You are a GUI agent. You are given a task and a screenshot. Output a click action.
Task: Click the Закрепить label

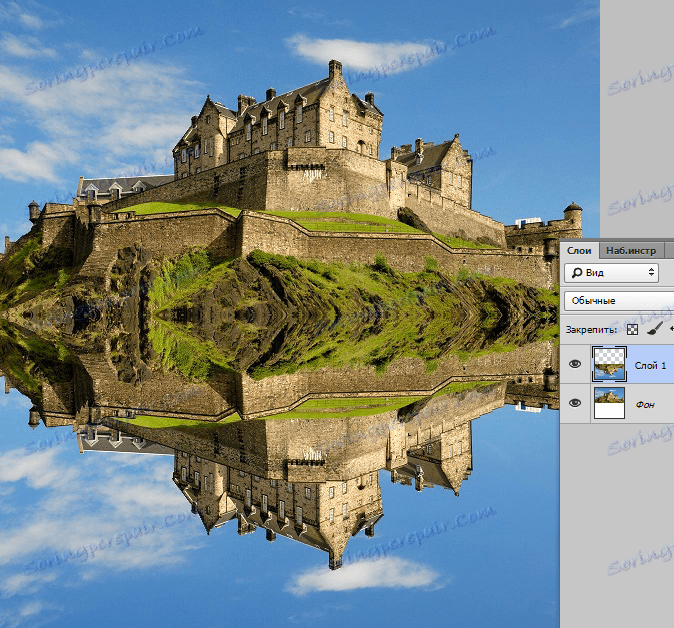click(591, 330)
